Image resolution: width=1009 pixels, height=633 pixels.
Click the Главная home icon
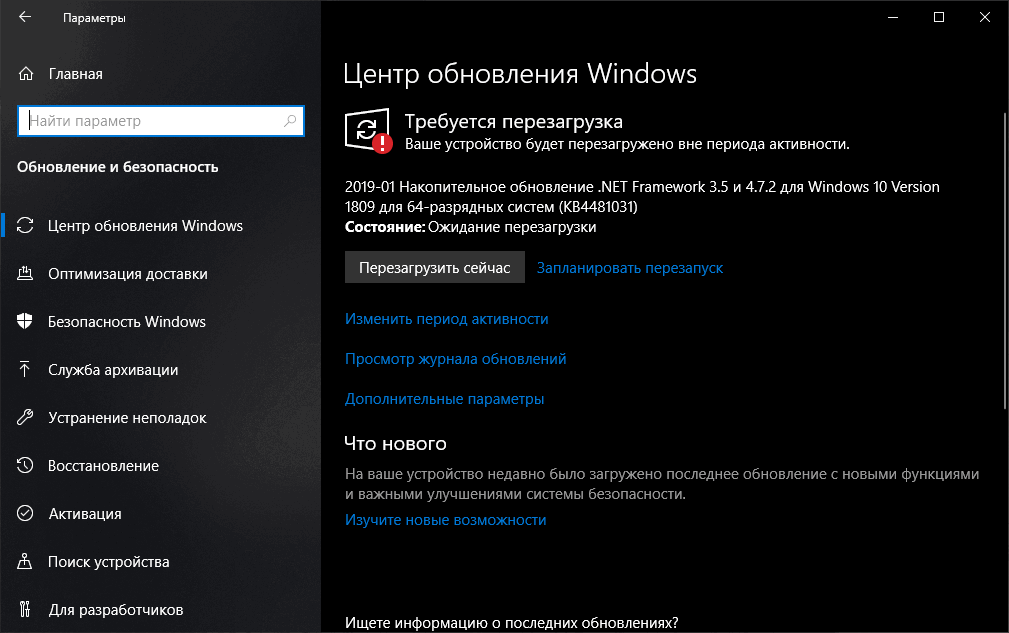[27, 73]
